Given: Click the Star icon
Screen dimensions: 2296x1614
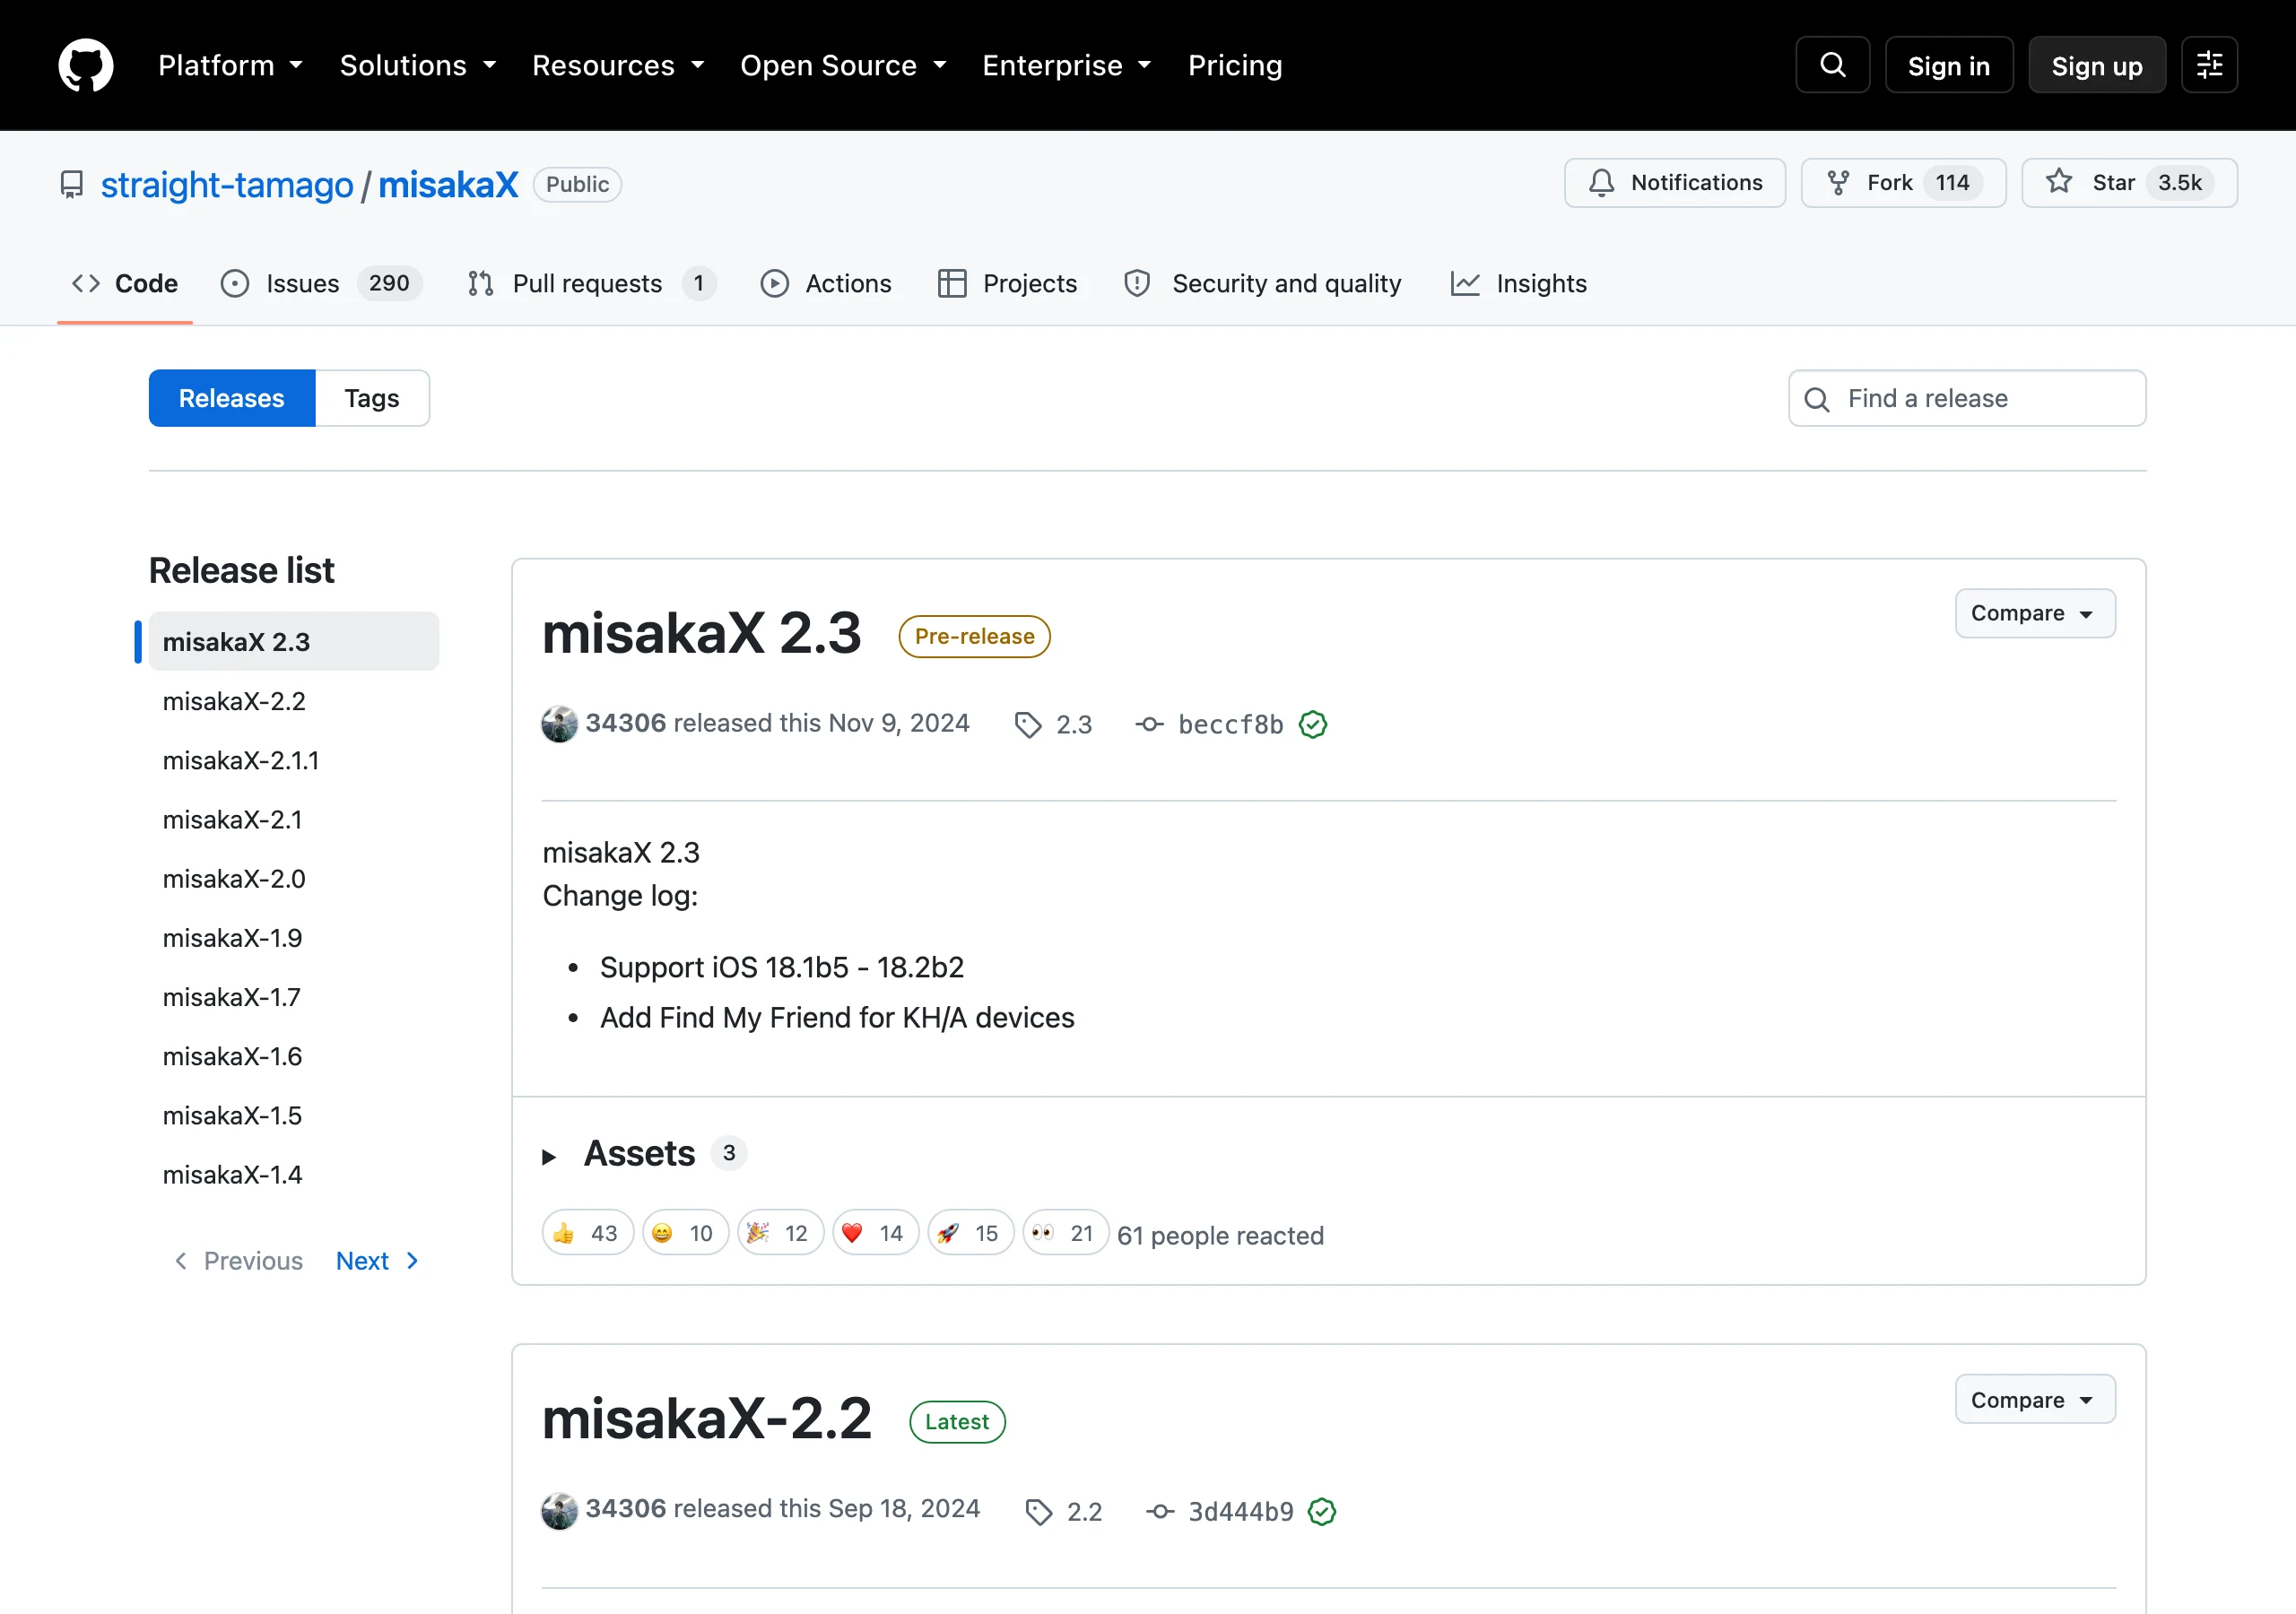Looking at the screenshot, I should [x=2059, y=182].
